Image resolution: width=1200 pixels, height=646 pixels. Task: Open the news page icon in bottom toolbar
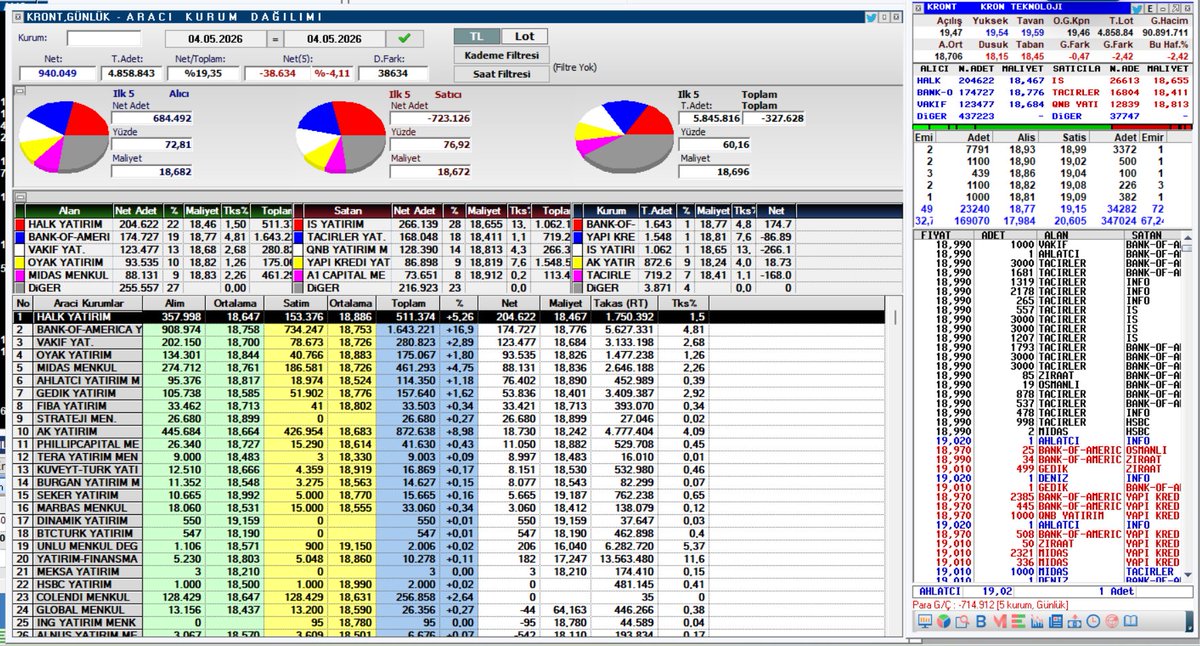point(1055,621)
